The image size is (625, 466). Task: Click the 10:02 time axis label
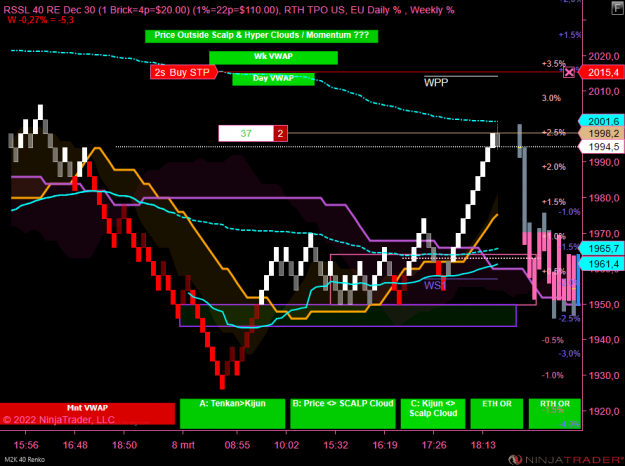tap(286, 445)
